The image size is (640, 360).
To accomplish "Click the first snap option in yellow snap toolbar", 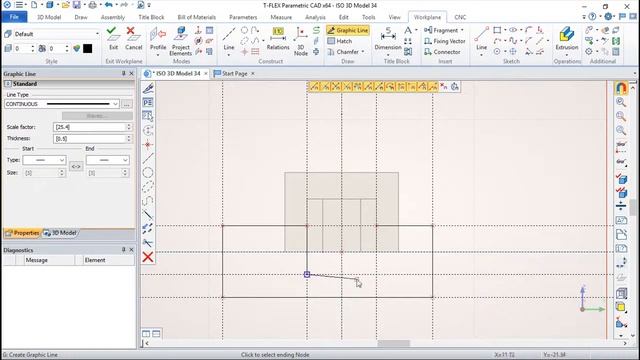I will [x=314, y=87].
